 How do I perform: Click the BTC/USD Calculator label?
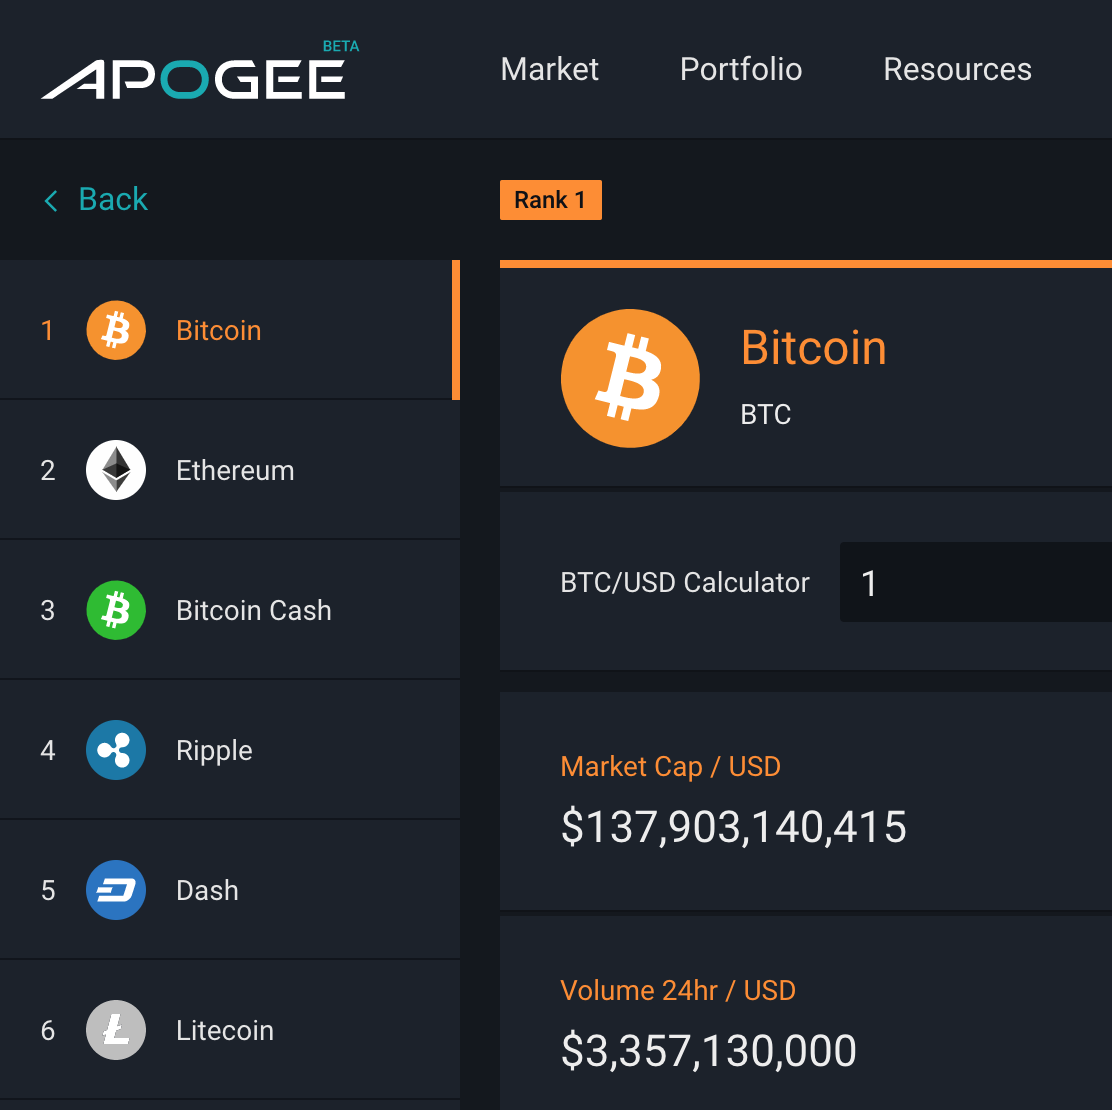coord(685,582)
